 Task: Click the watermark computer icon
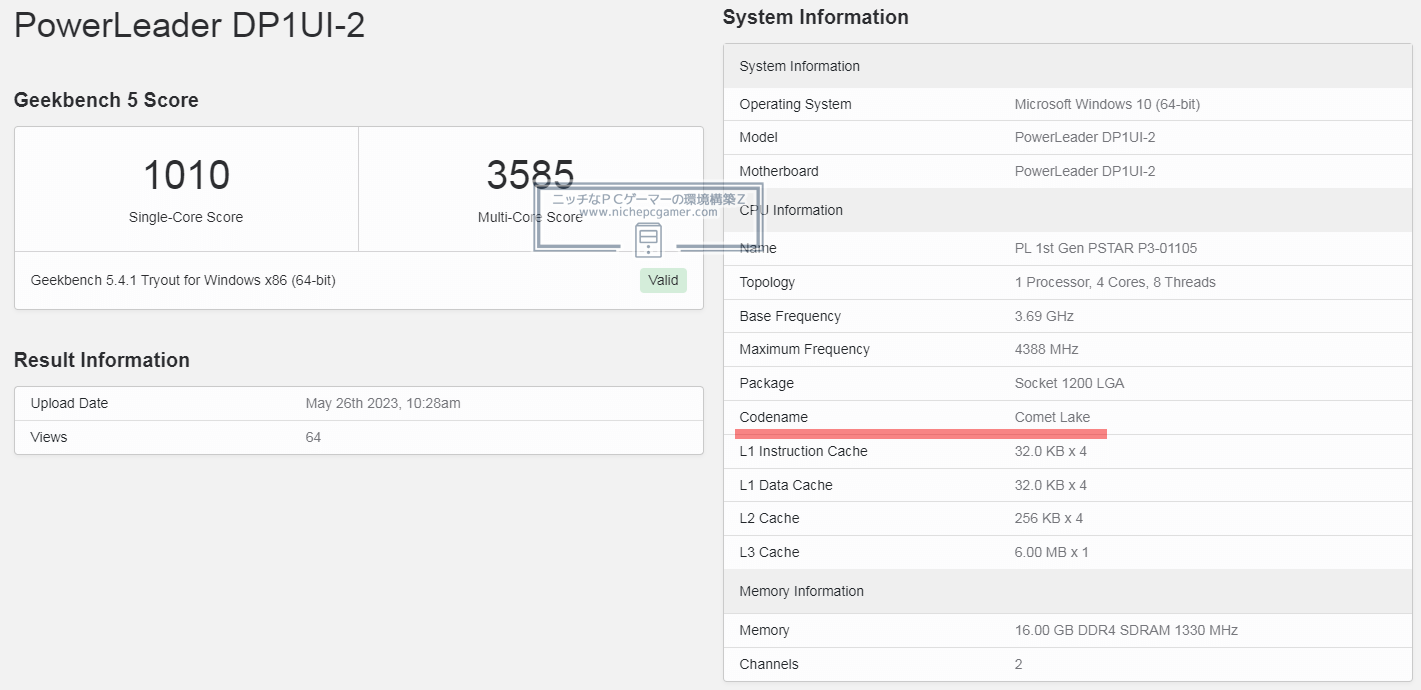tap(648, 240)
